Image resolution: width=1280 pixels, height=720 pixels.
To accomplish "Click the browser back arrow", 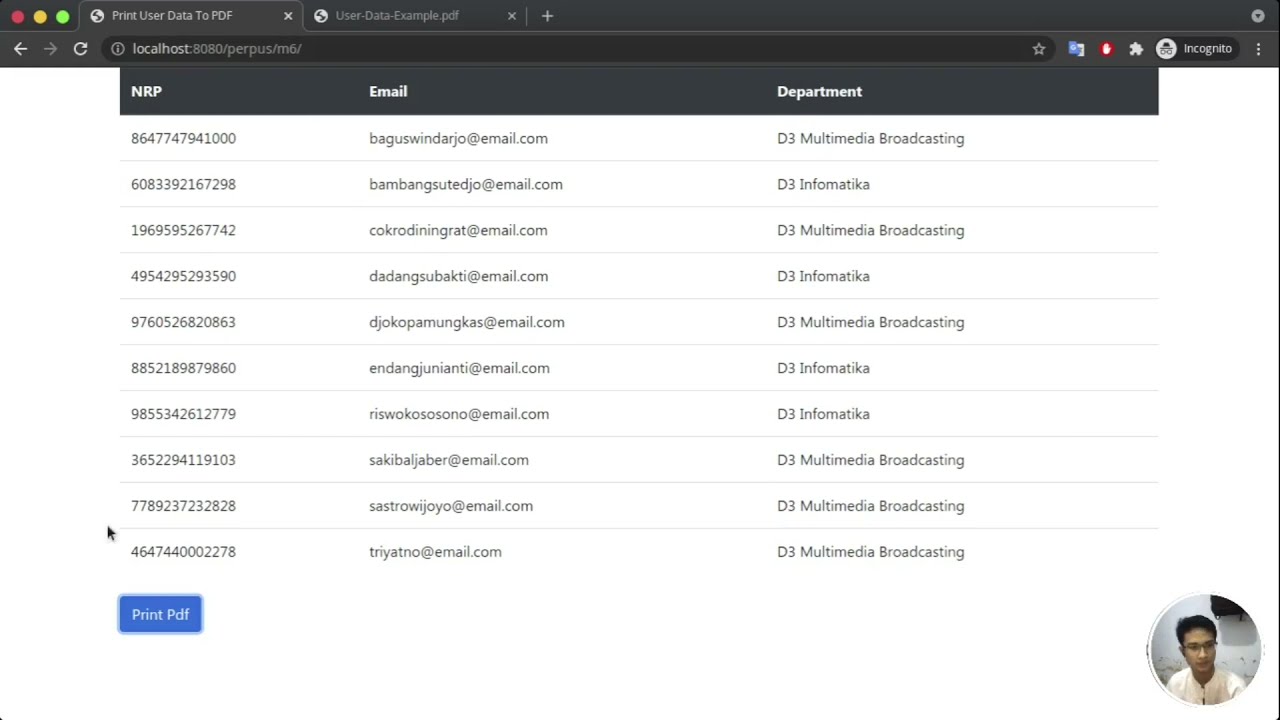I will (20, 48).
